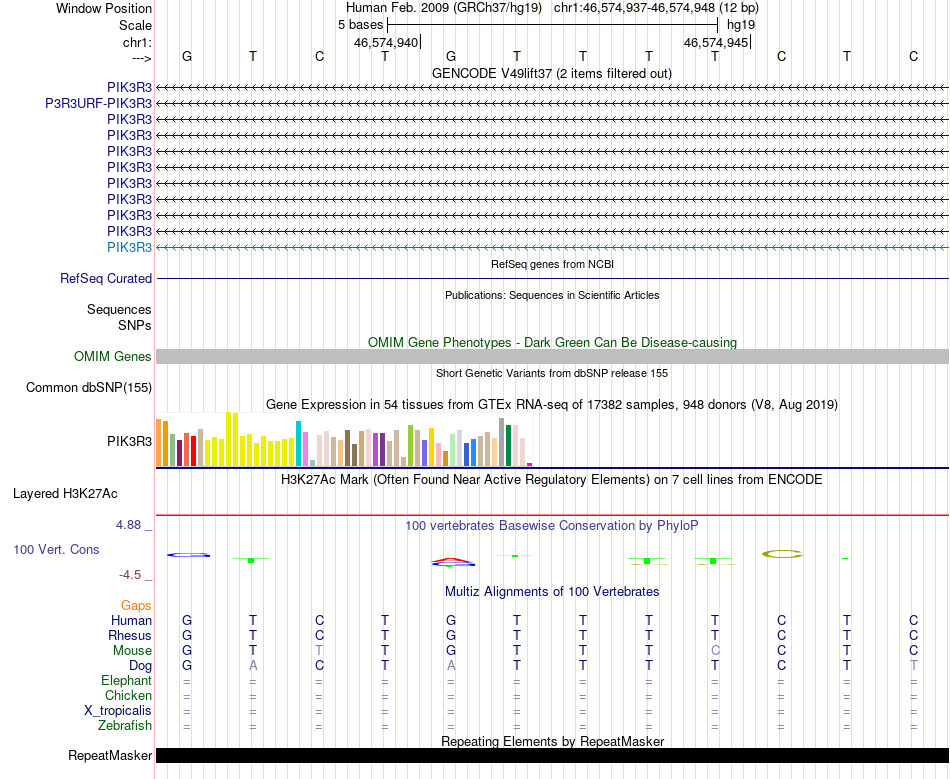Click the chr1:46,574,937-46,574,948 position text
Screen dimensions: 950x779
pos(656,8)
